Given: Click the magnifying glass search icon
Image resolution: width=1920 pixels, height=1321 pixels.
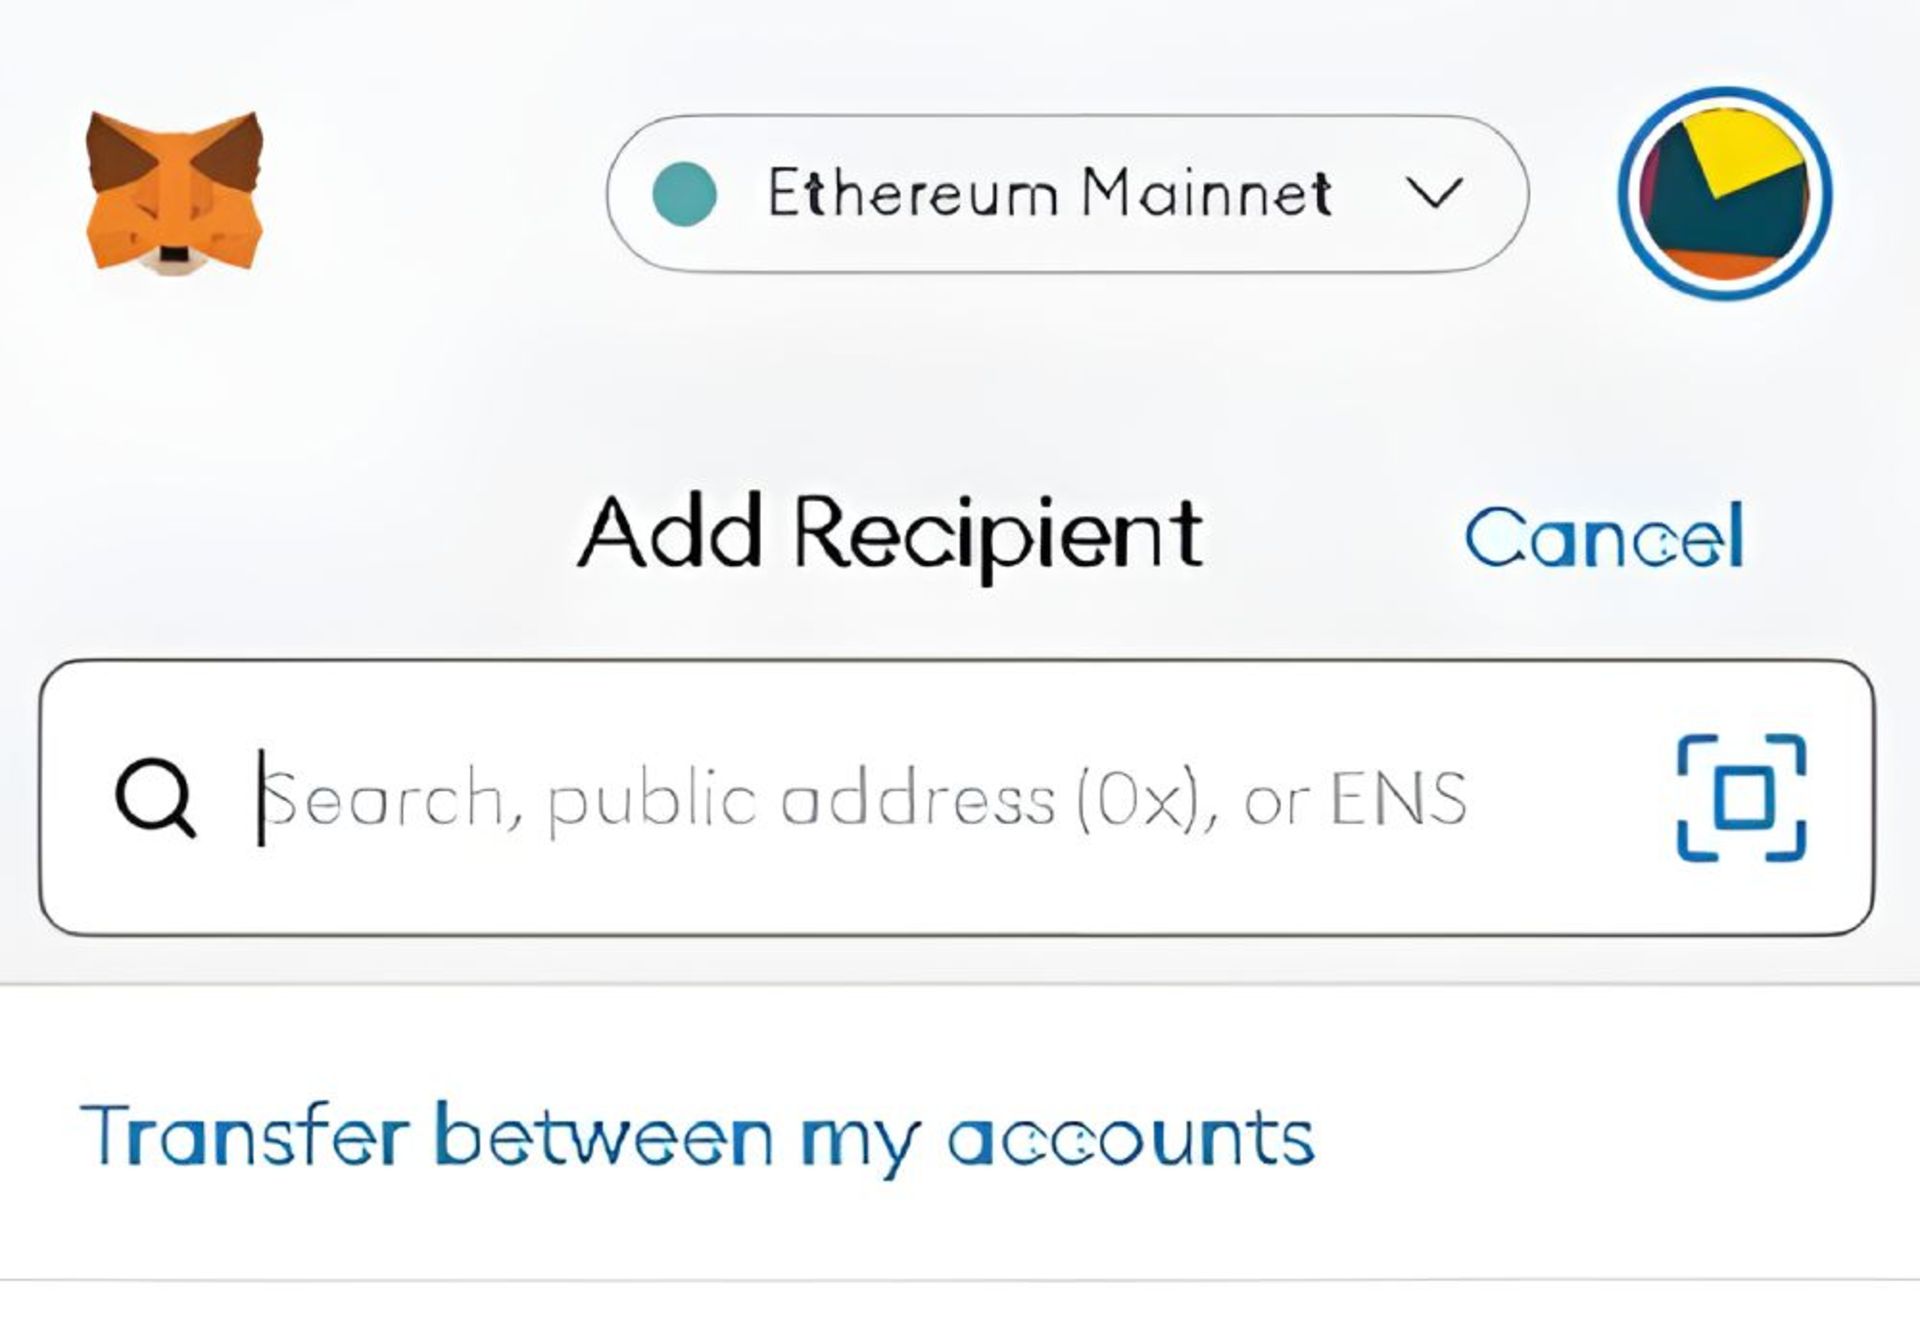Looking at the screenshot, I should pyautogui.click(x=154, y=798).
